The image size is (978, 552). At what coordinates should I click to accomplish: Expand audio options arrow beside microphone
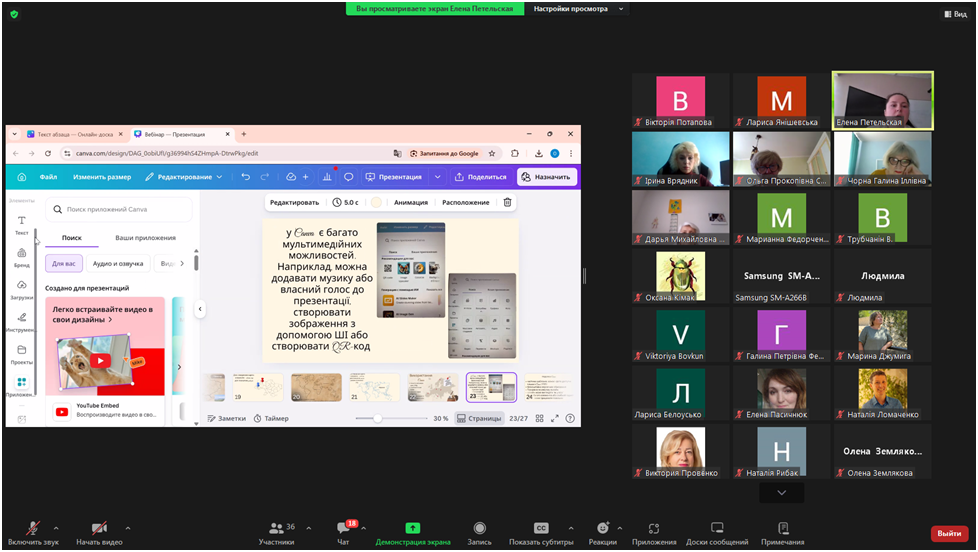[x=56, y=528]
